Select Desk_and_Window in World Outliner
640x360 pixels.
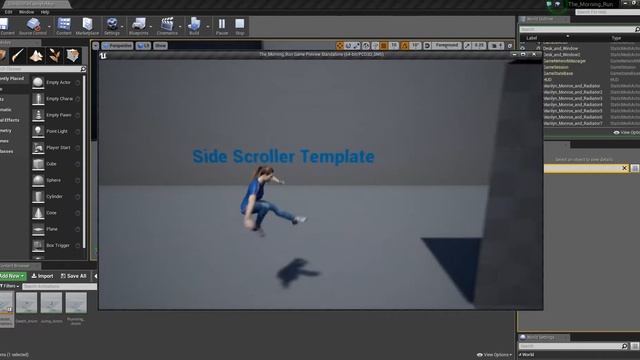(560, 48)
